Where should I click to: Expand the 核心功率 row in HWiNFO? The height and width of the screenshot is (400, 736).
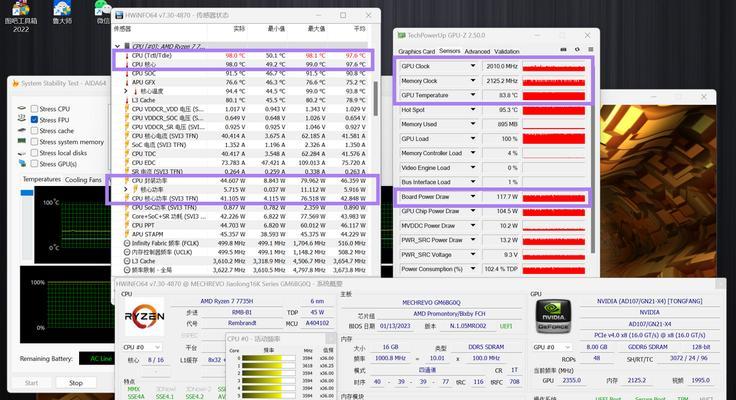pos(126,189)
